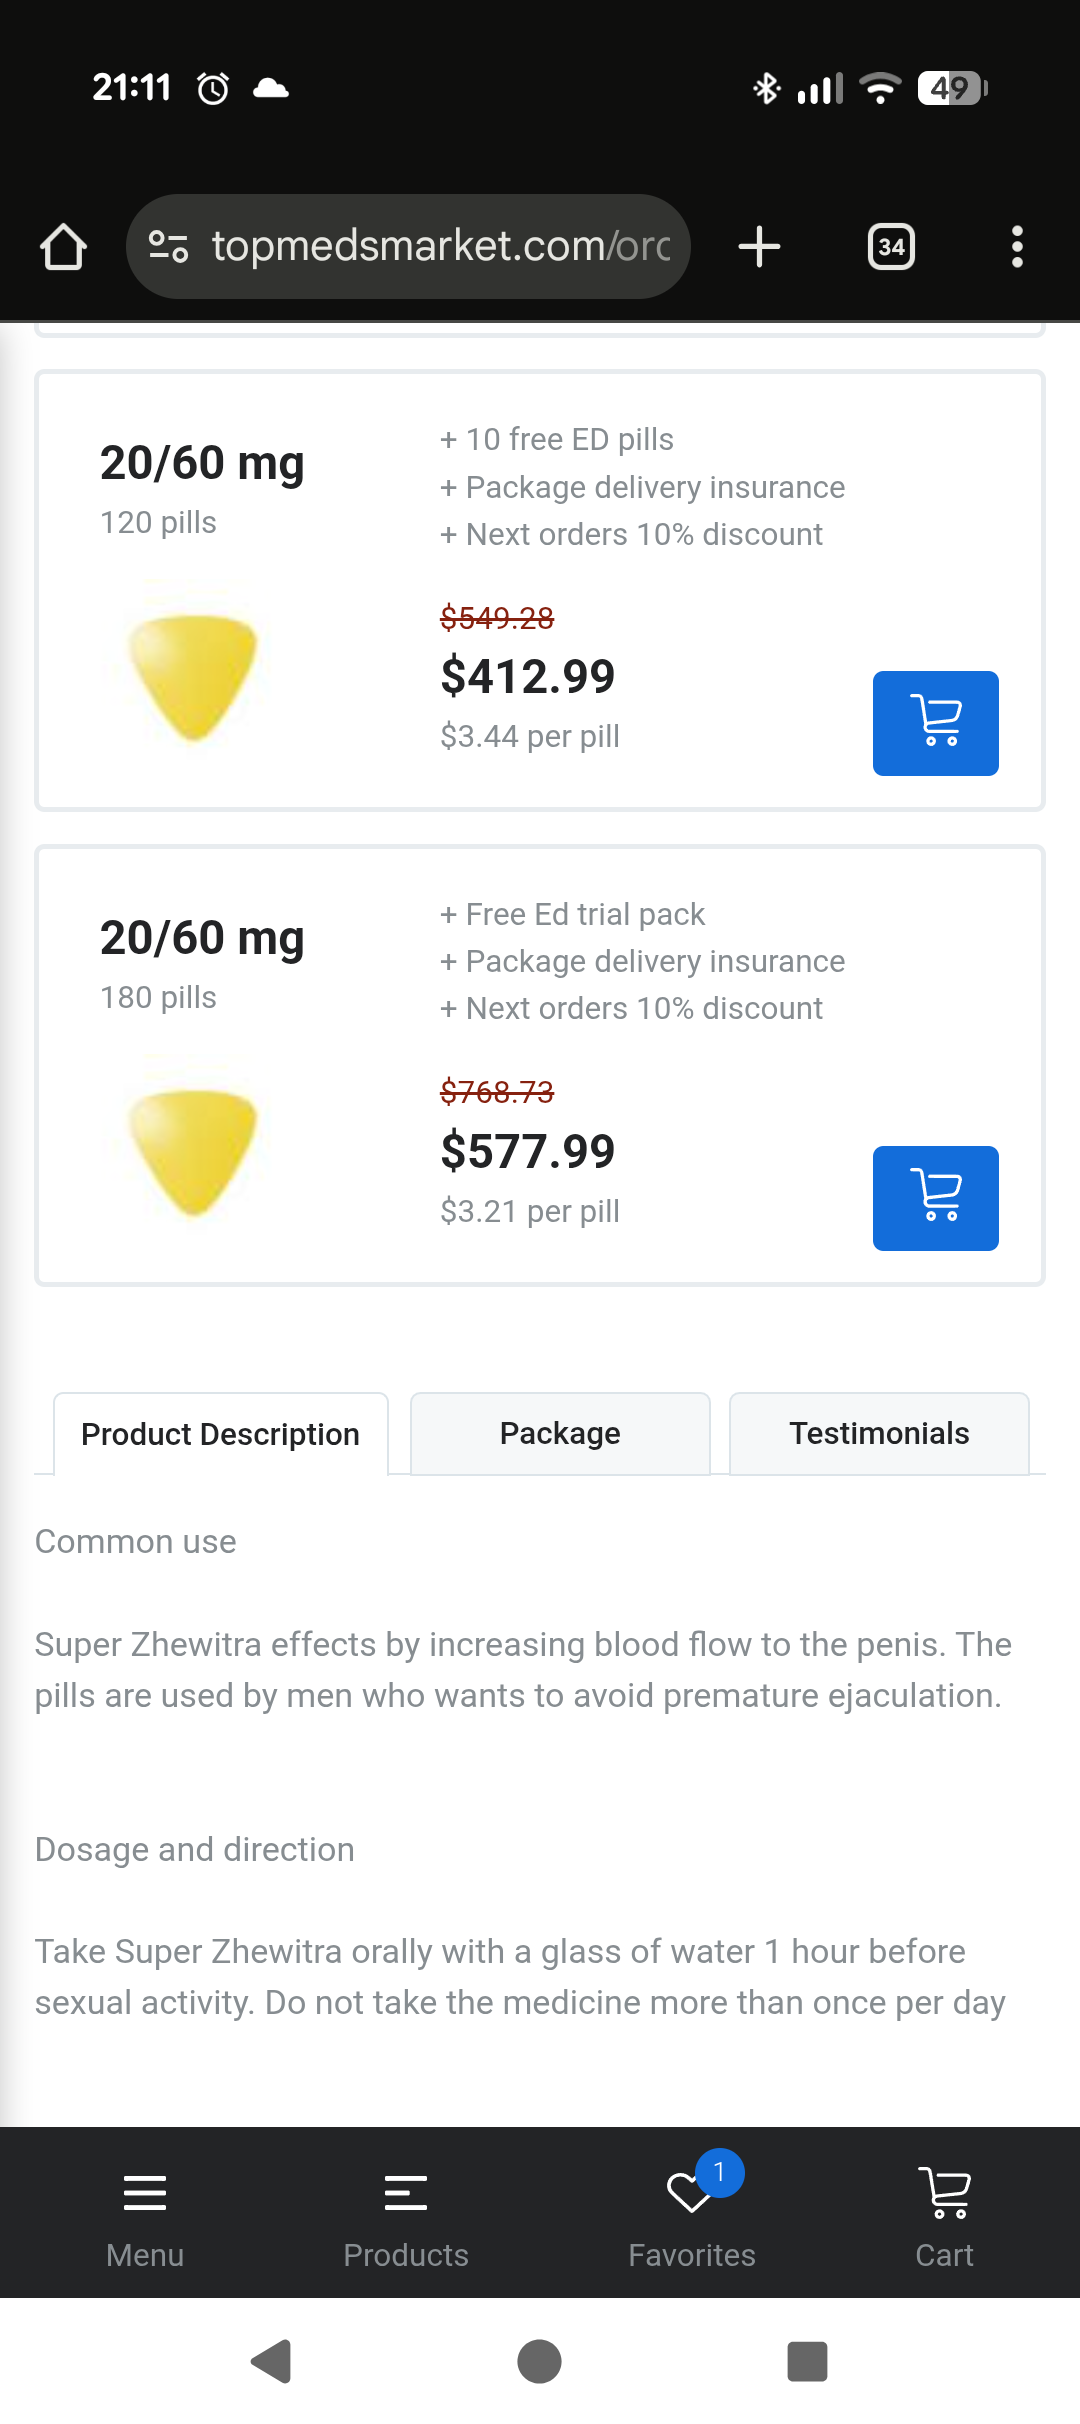Open the Cart in bottom navigation
Image resolution: width=1080 pixels, height=2424 pixels.
pyautogui.click(x=944, y=2212)
